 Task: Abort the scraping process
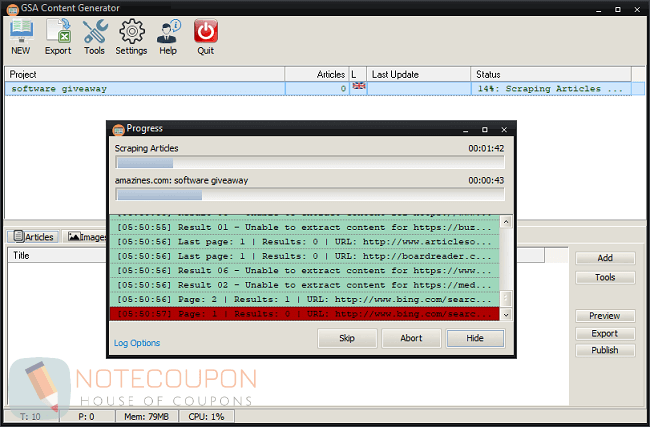411,338
